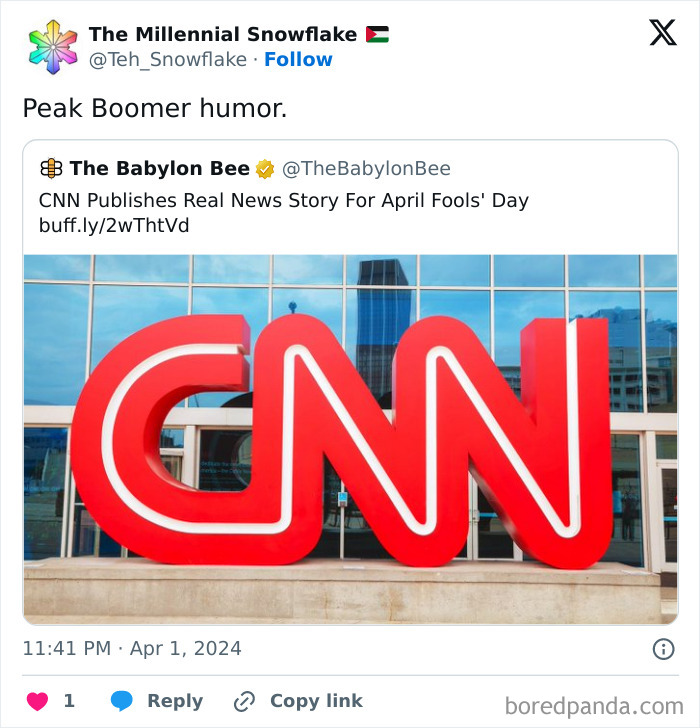
Task: Open the X logo in the corner
Action: [x=662, y=34]
